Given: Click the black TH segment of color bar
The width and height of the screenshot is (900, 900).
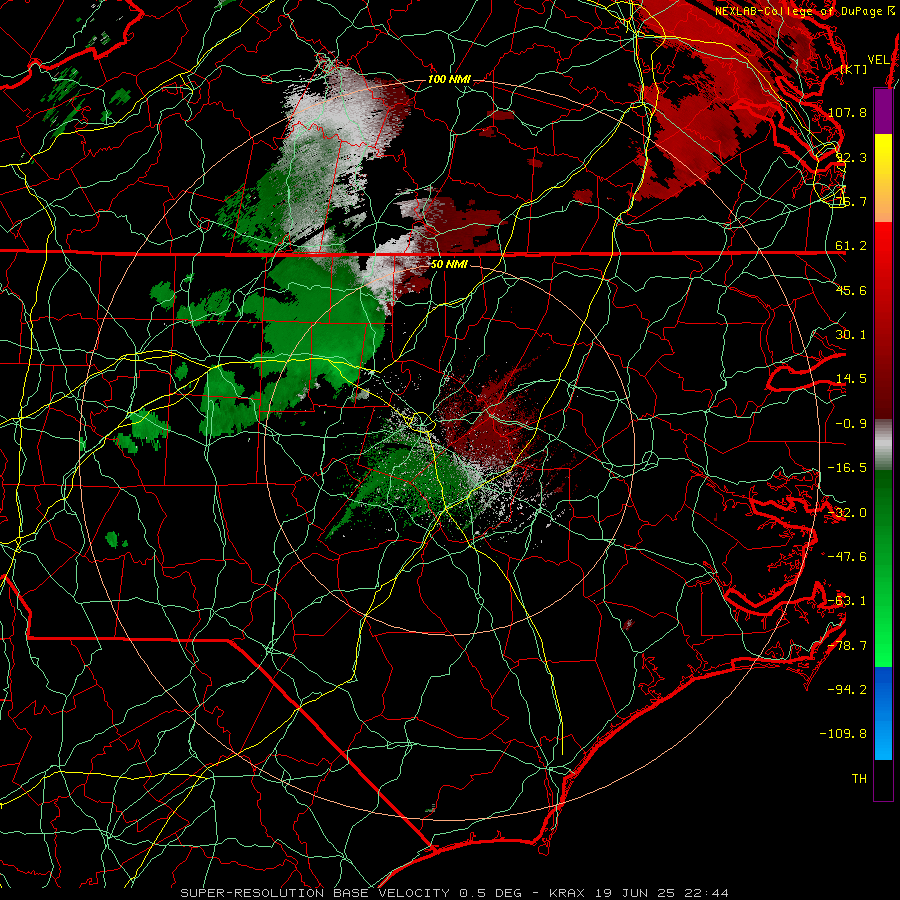Looking at the screenshot, I should tap(883, 780).
